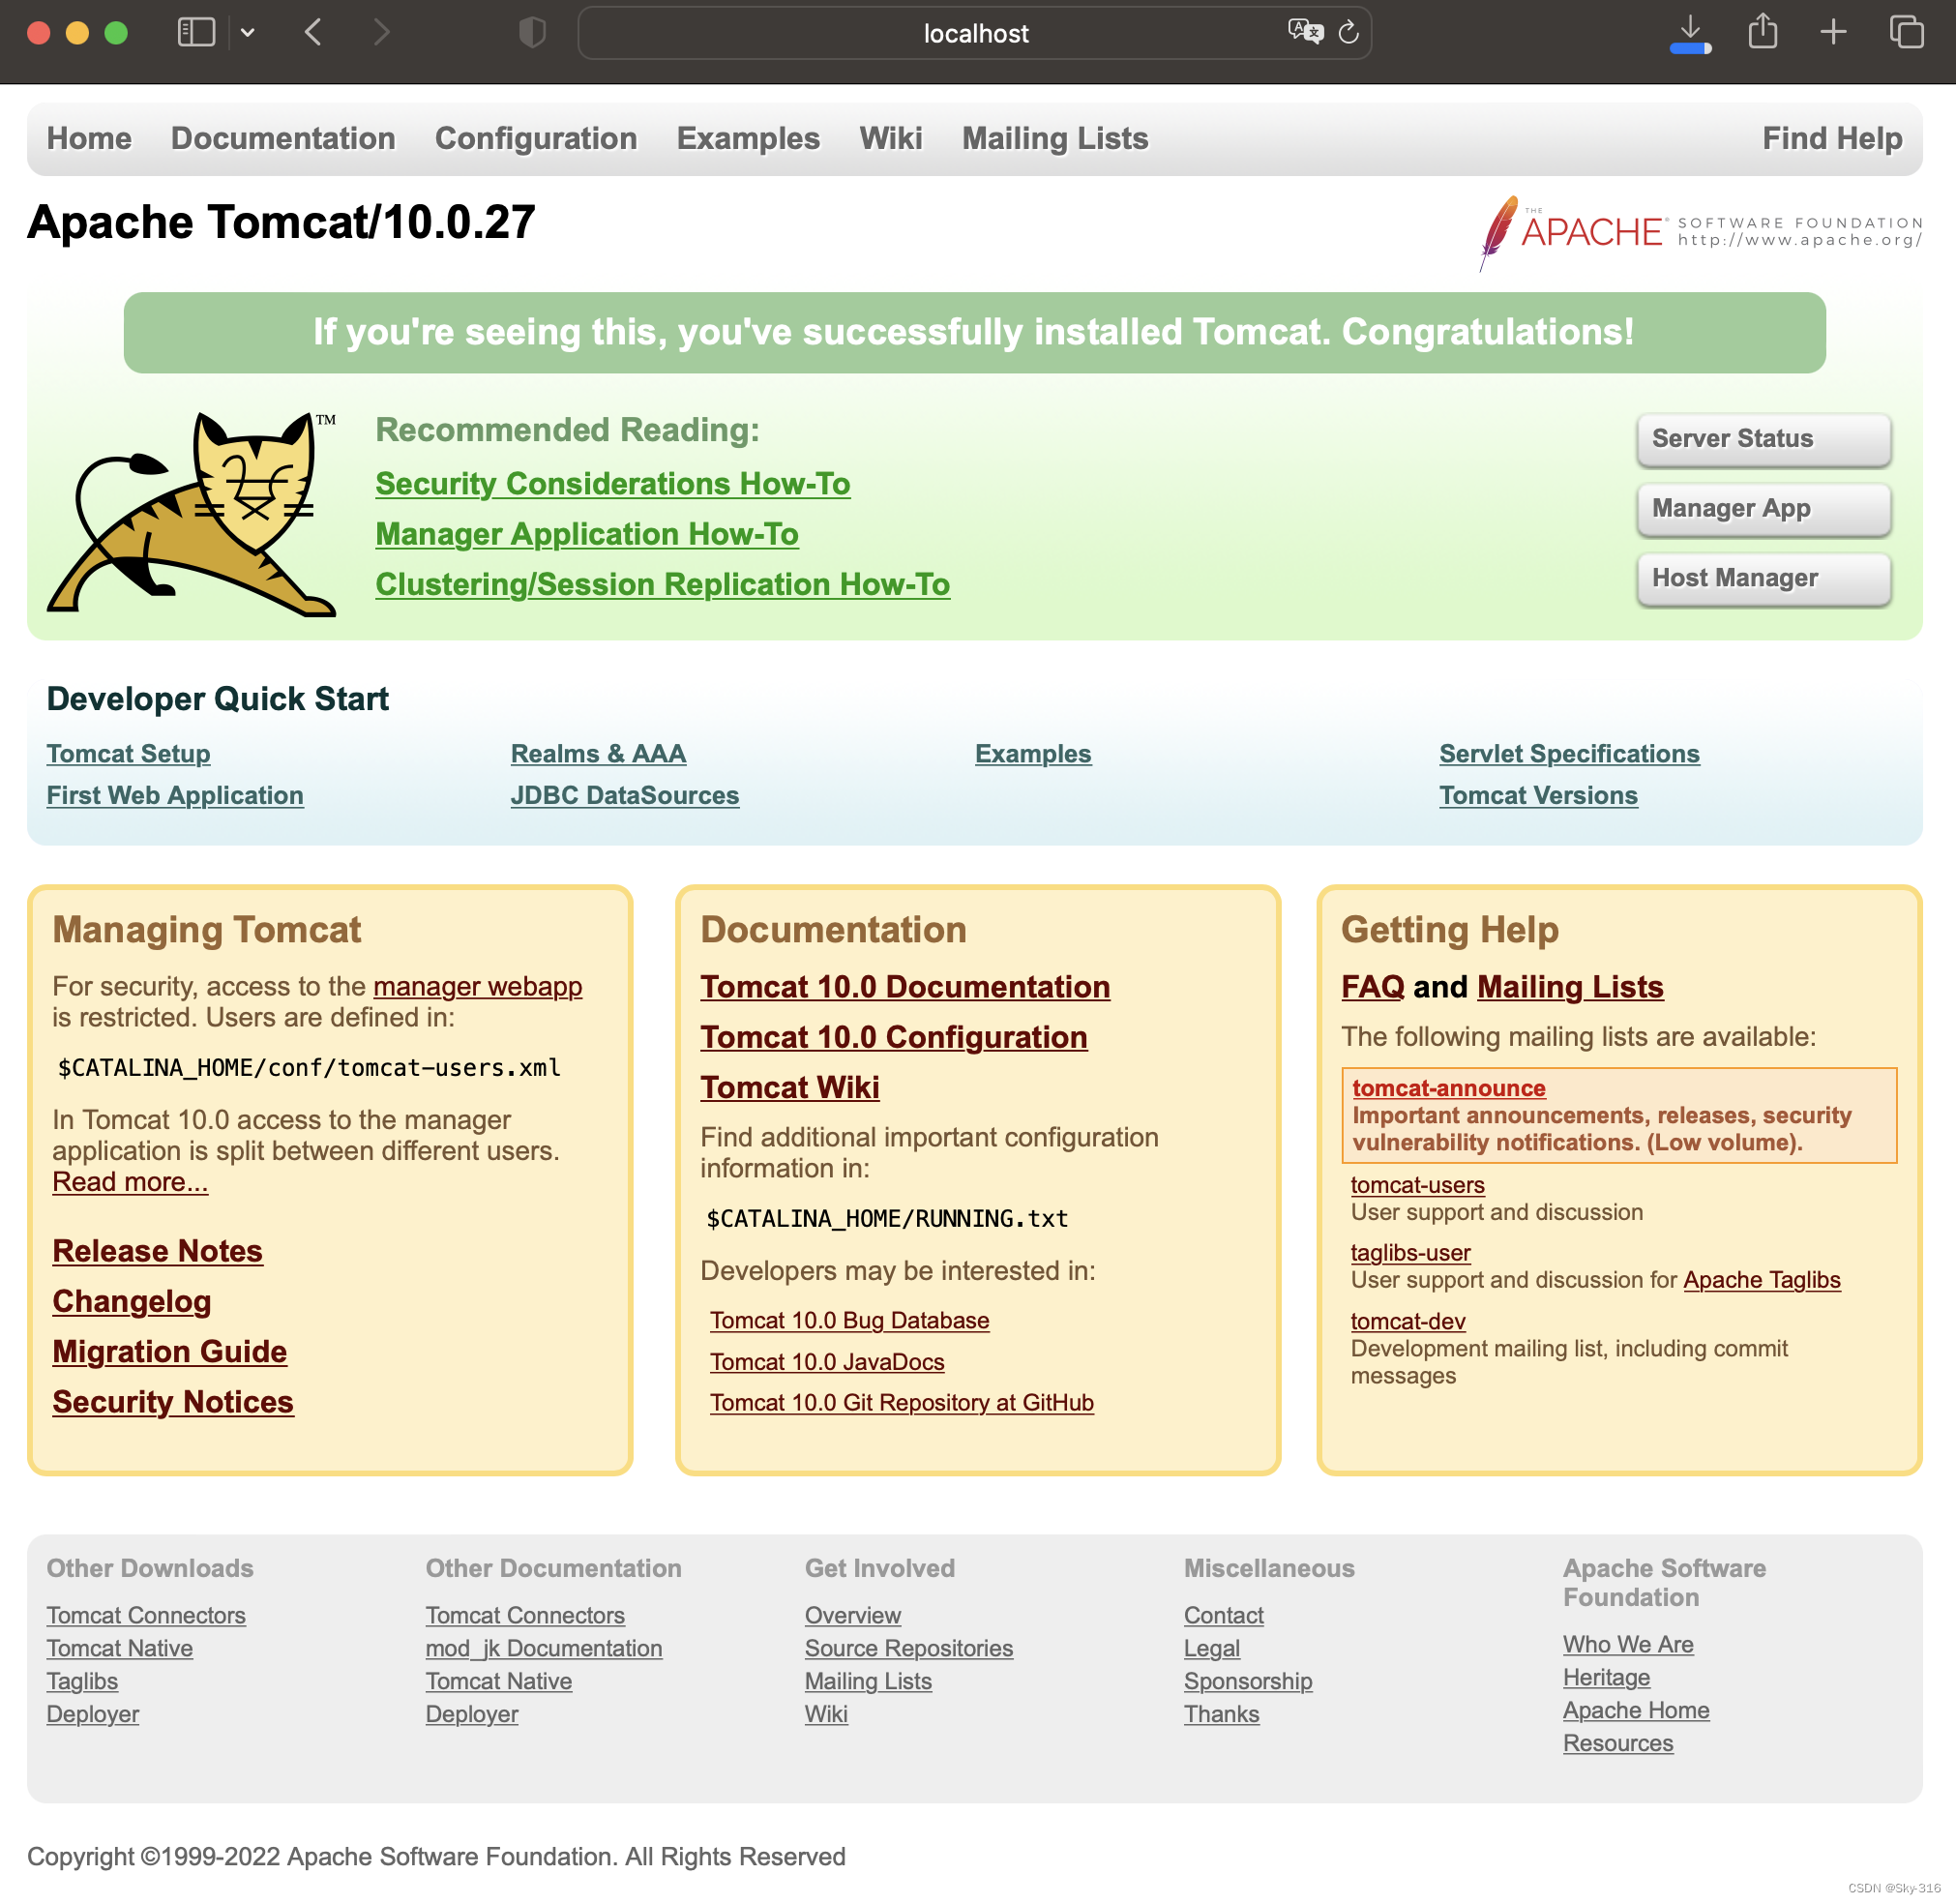Open First Web Application link
This screenshot has width=1956, height=1904.
click(175, 795)
